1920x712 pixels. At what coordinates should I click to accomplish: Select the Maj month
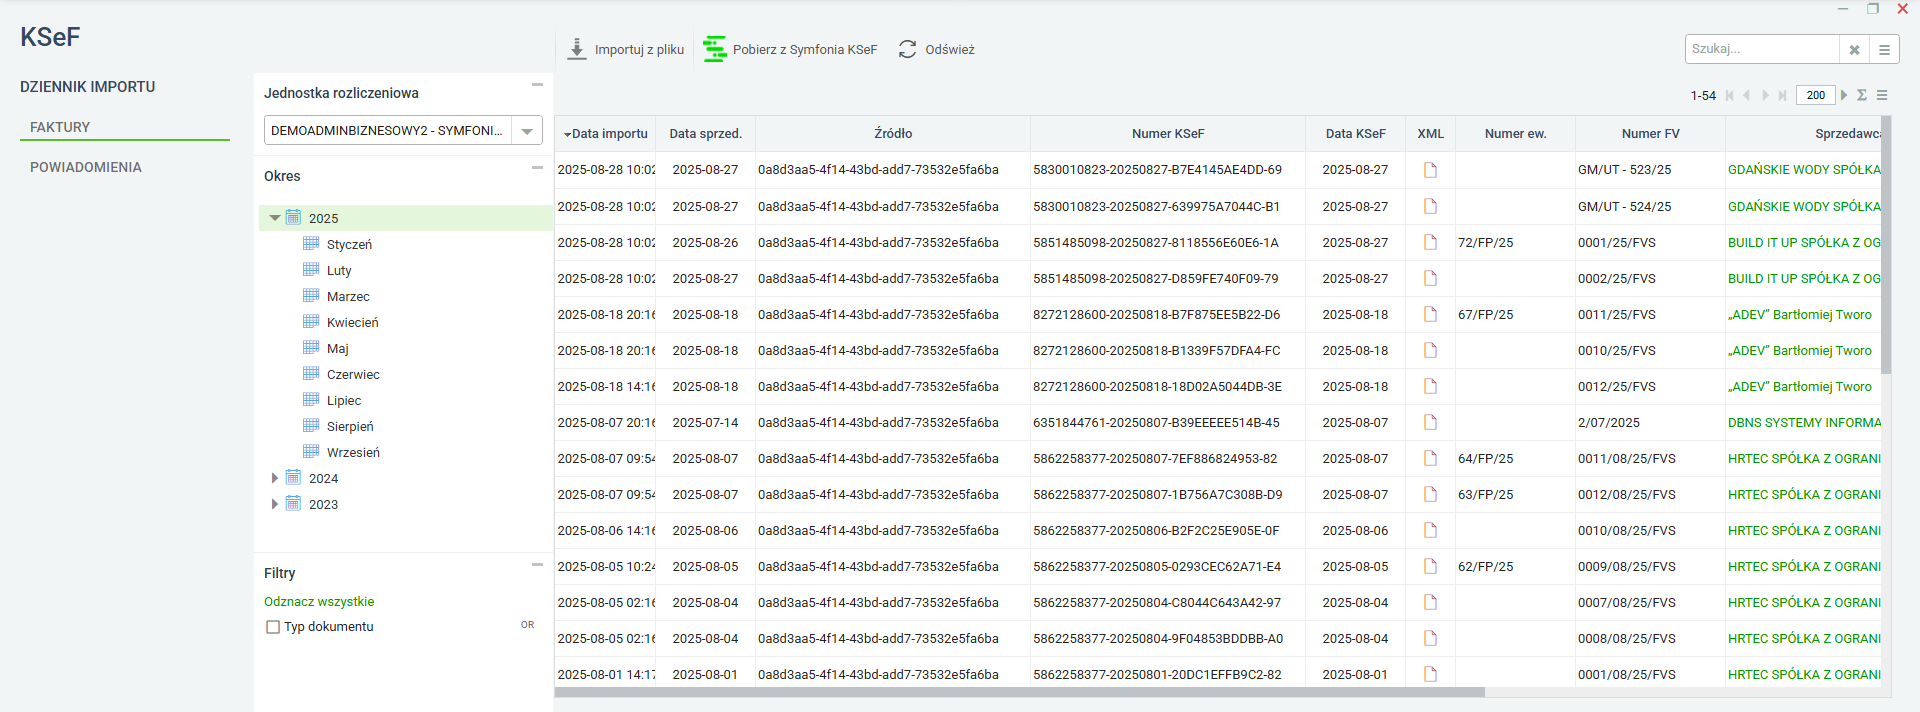click(x=337, y=348)
